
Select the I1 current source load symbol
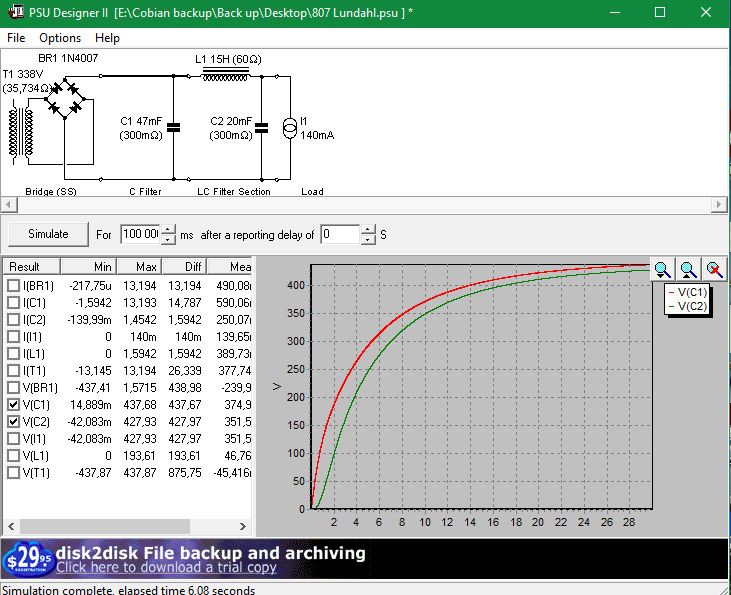coord(290,128)
